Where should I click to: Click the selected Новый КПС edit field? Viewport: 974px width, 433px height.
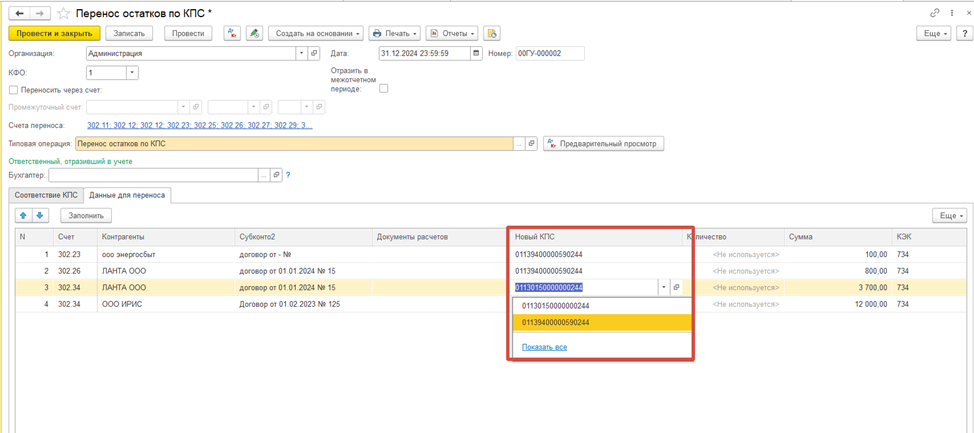point(584,287)
